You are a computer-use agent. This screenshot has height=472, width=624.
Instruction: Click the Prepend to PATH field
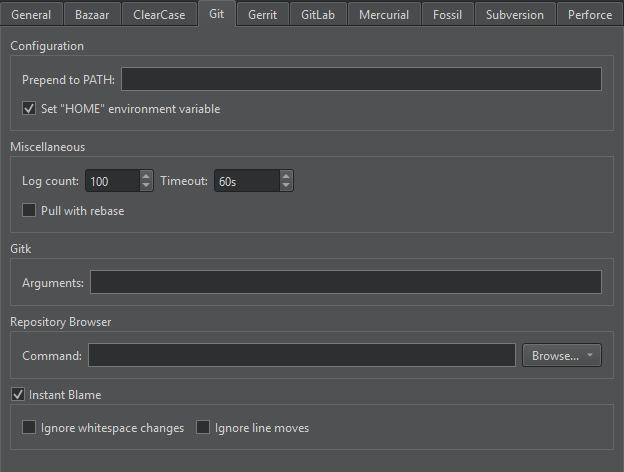(361, 79)
